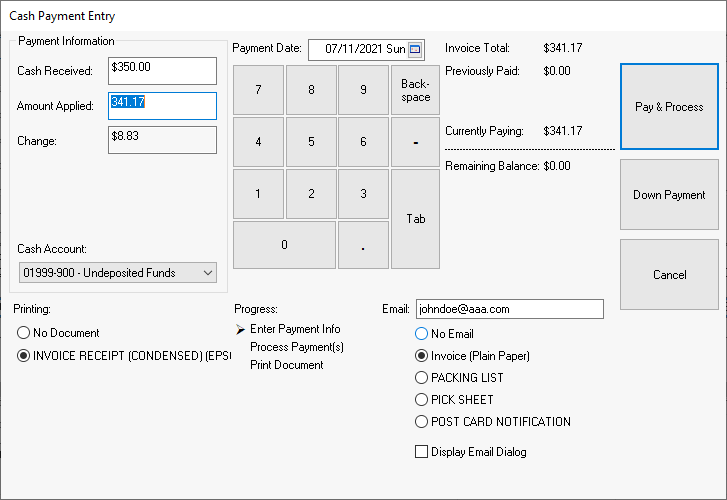Click the Down Payment button
The height and width of the screenshot is (500, 727).
(669, 195)
